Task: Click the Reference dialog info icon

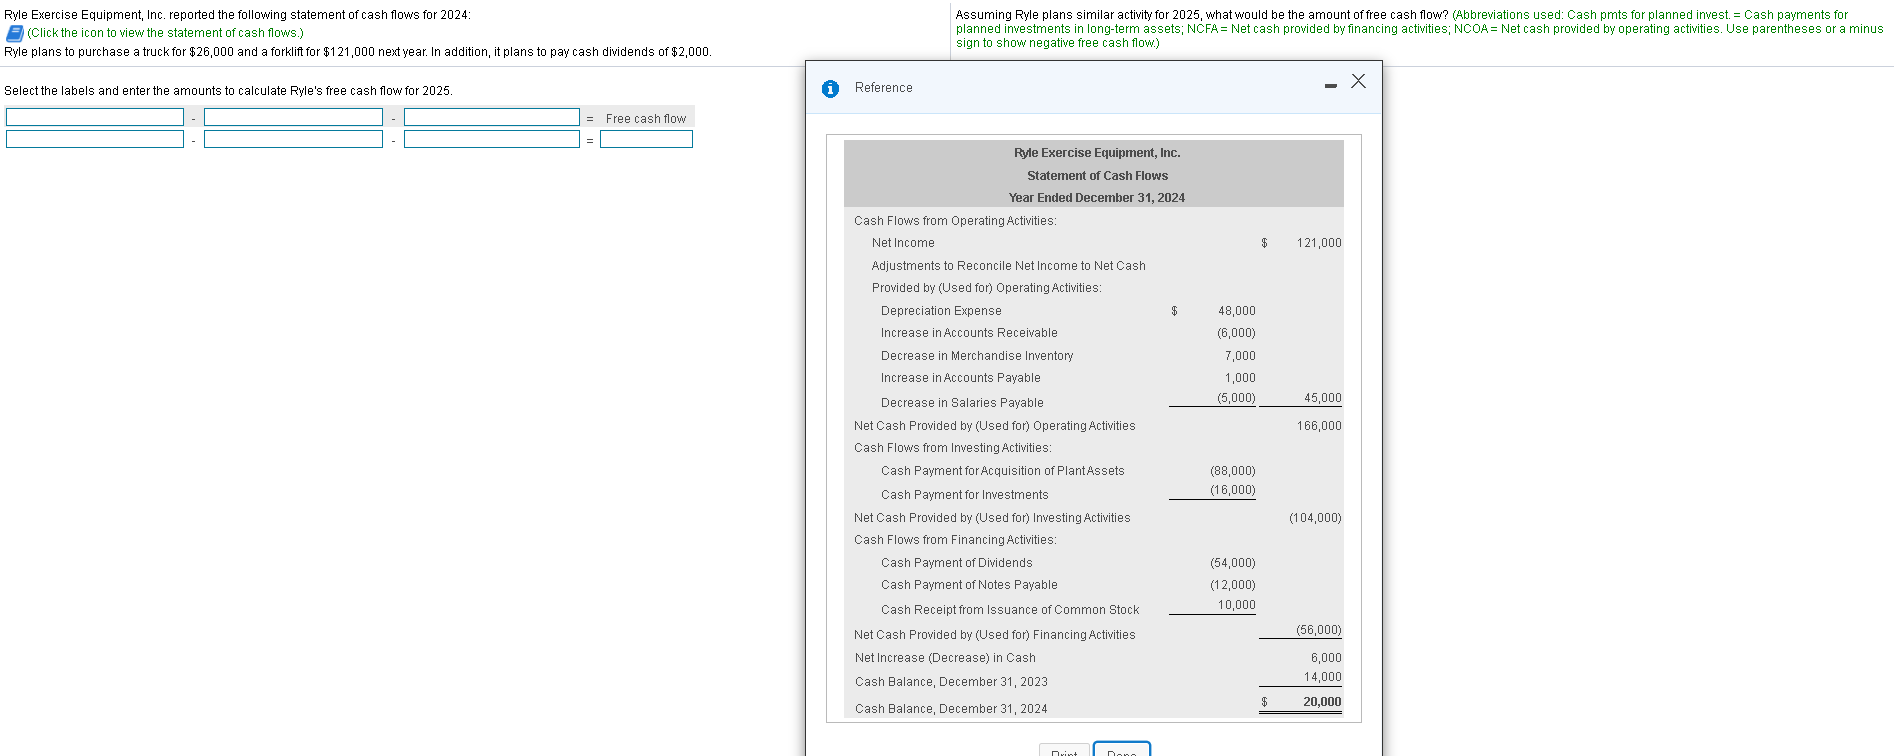Action: (x=830, y=89)
